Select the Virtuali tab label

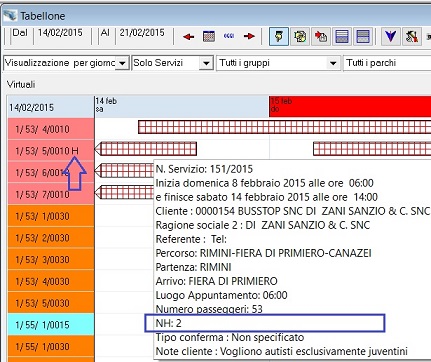[x=21, y=84]
